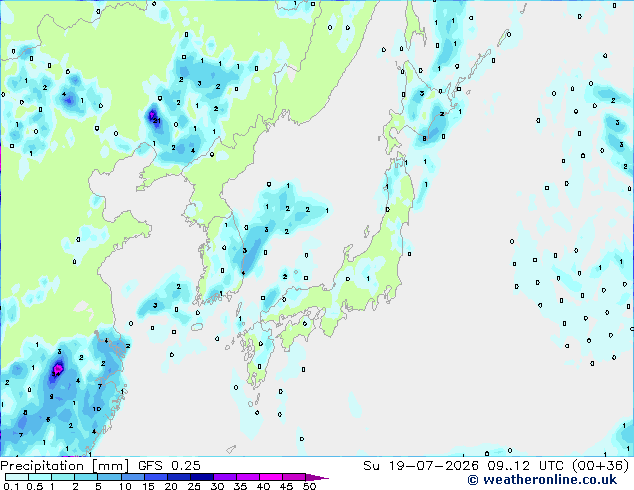This screenshot has width=634, height=490.
Task: Open the weatheronline.co.uk copyright link
Action: pos(542,480)
